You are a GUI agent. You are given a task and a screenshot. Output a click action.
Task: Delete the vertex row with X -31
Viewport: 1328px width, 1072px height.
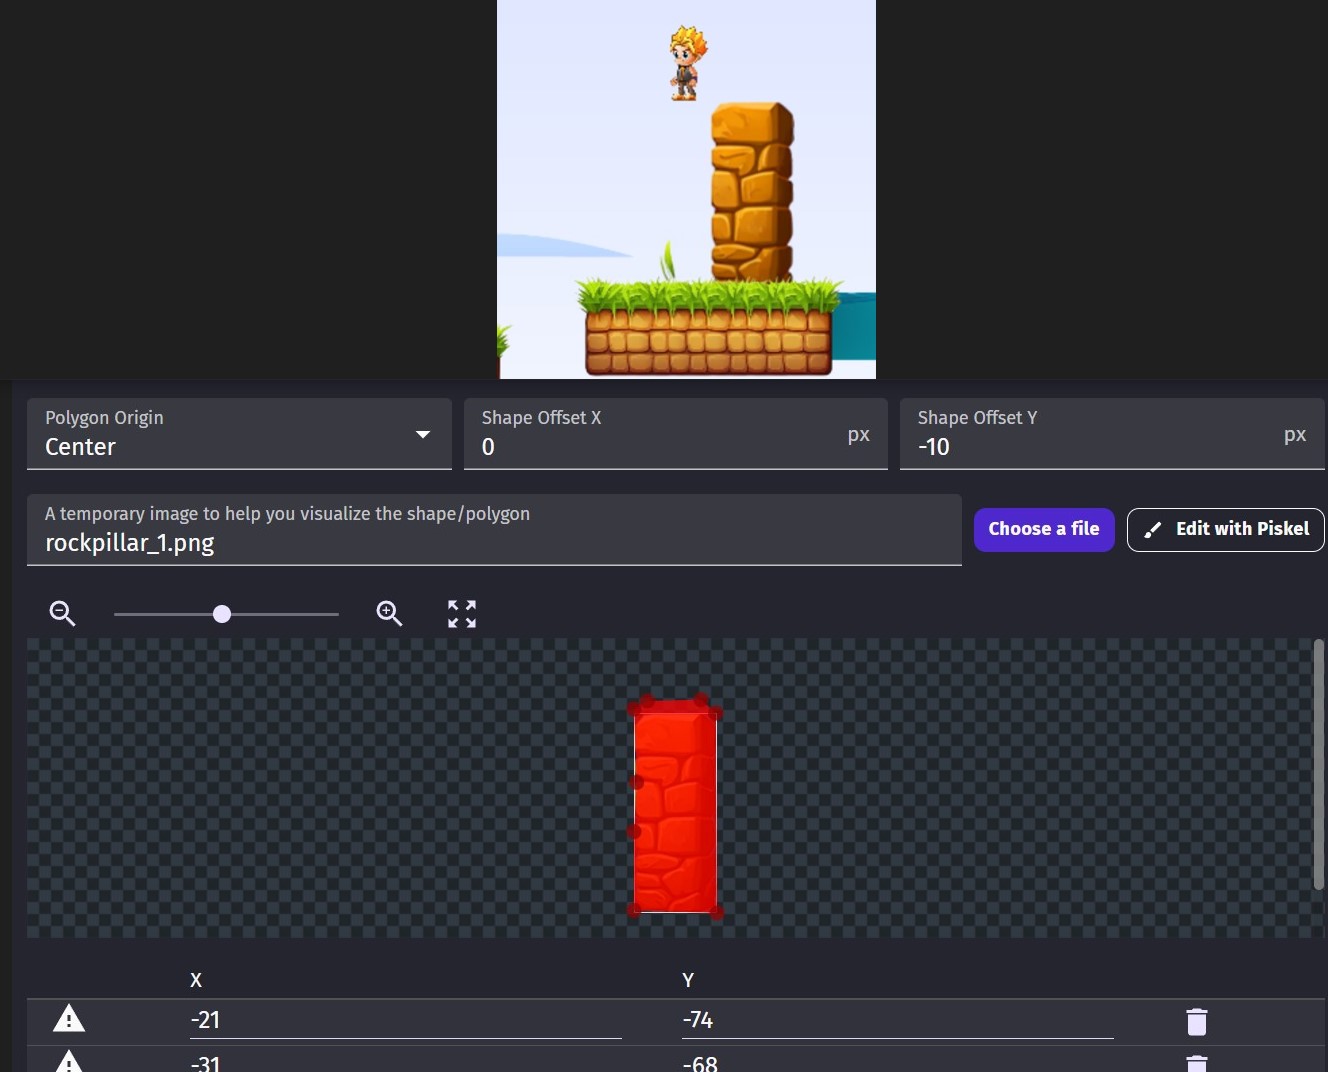pyautogui.click(x=1197, y=1062)
